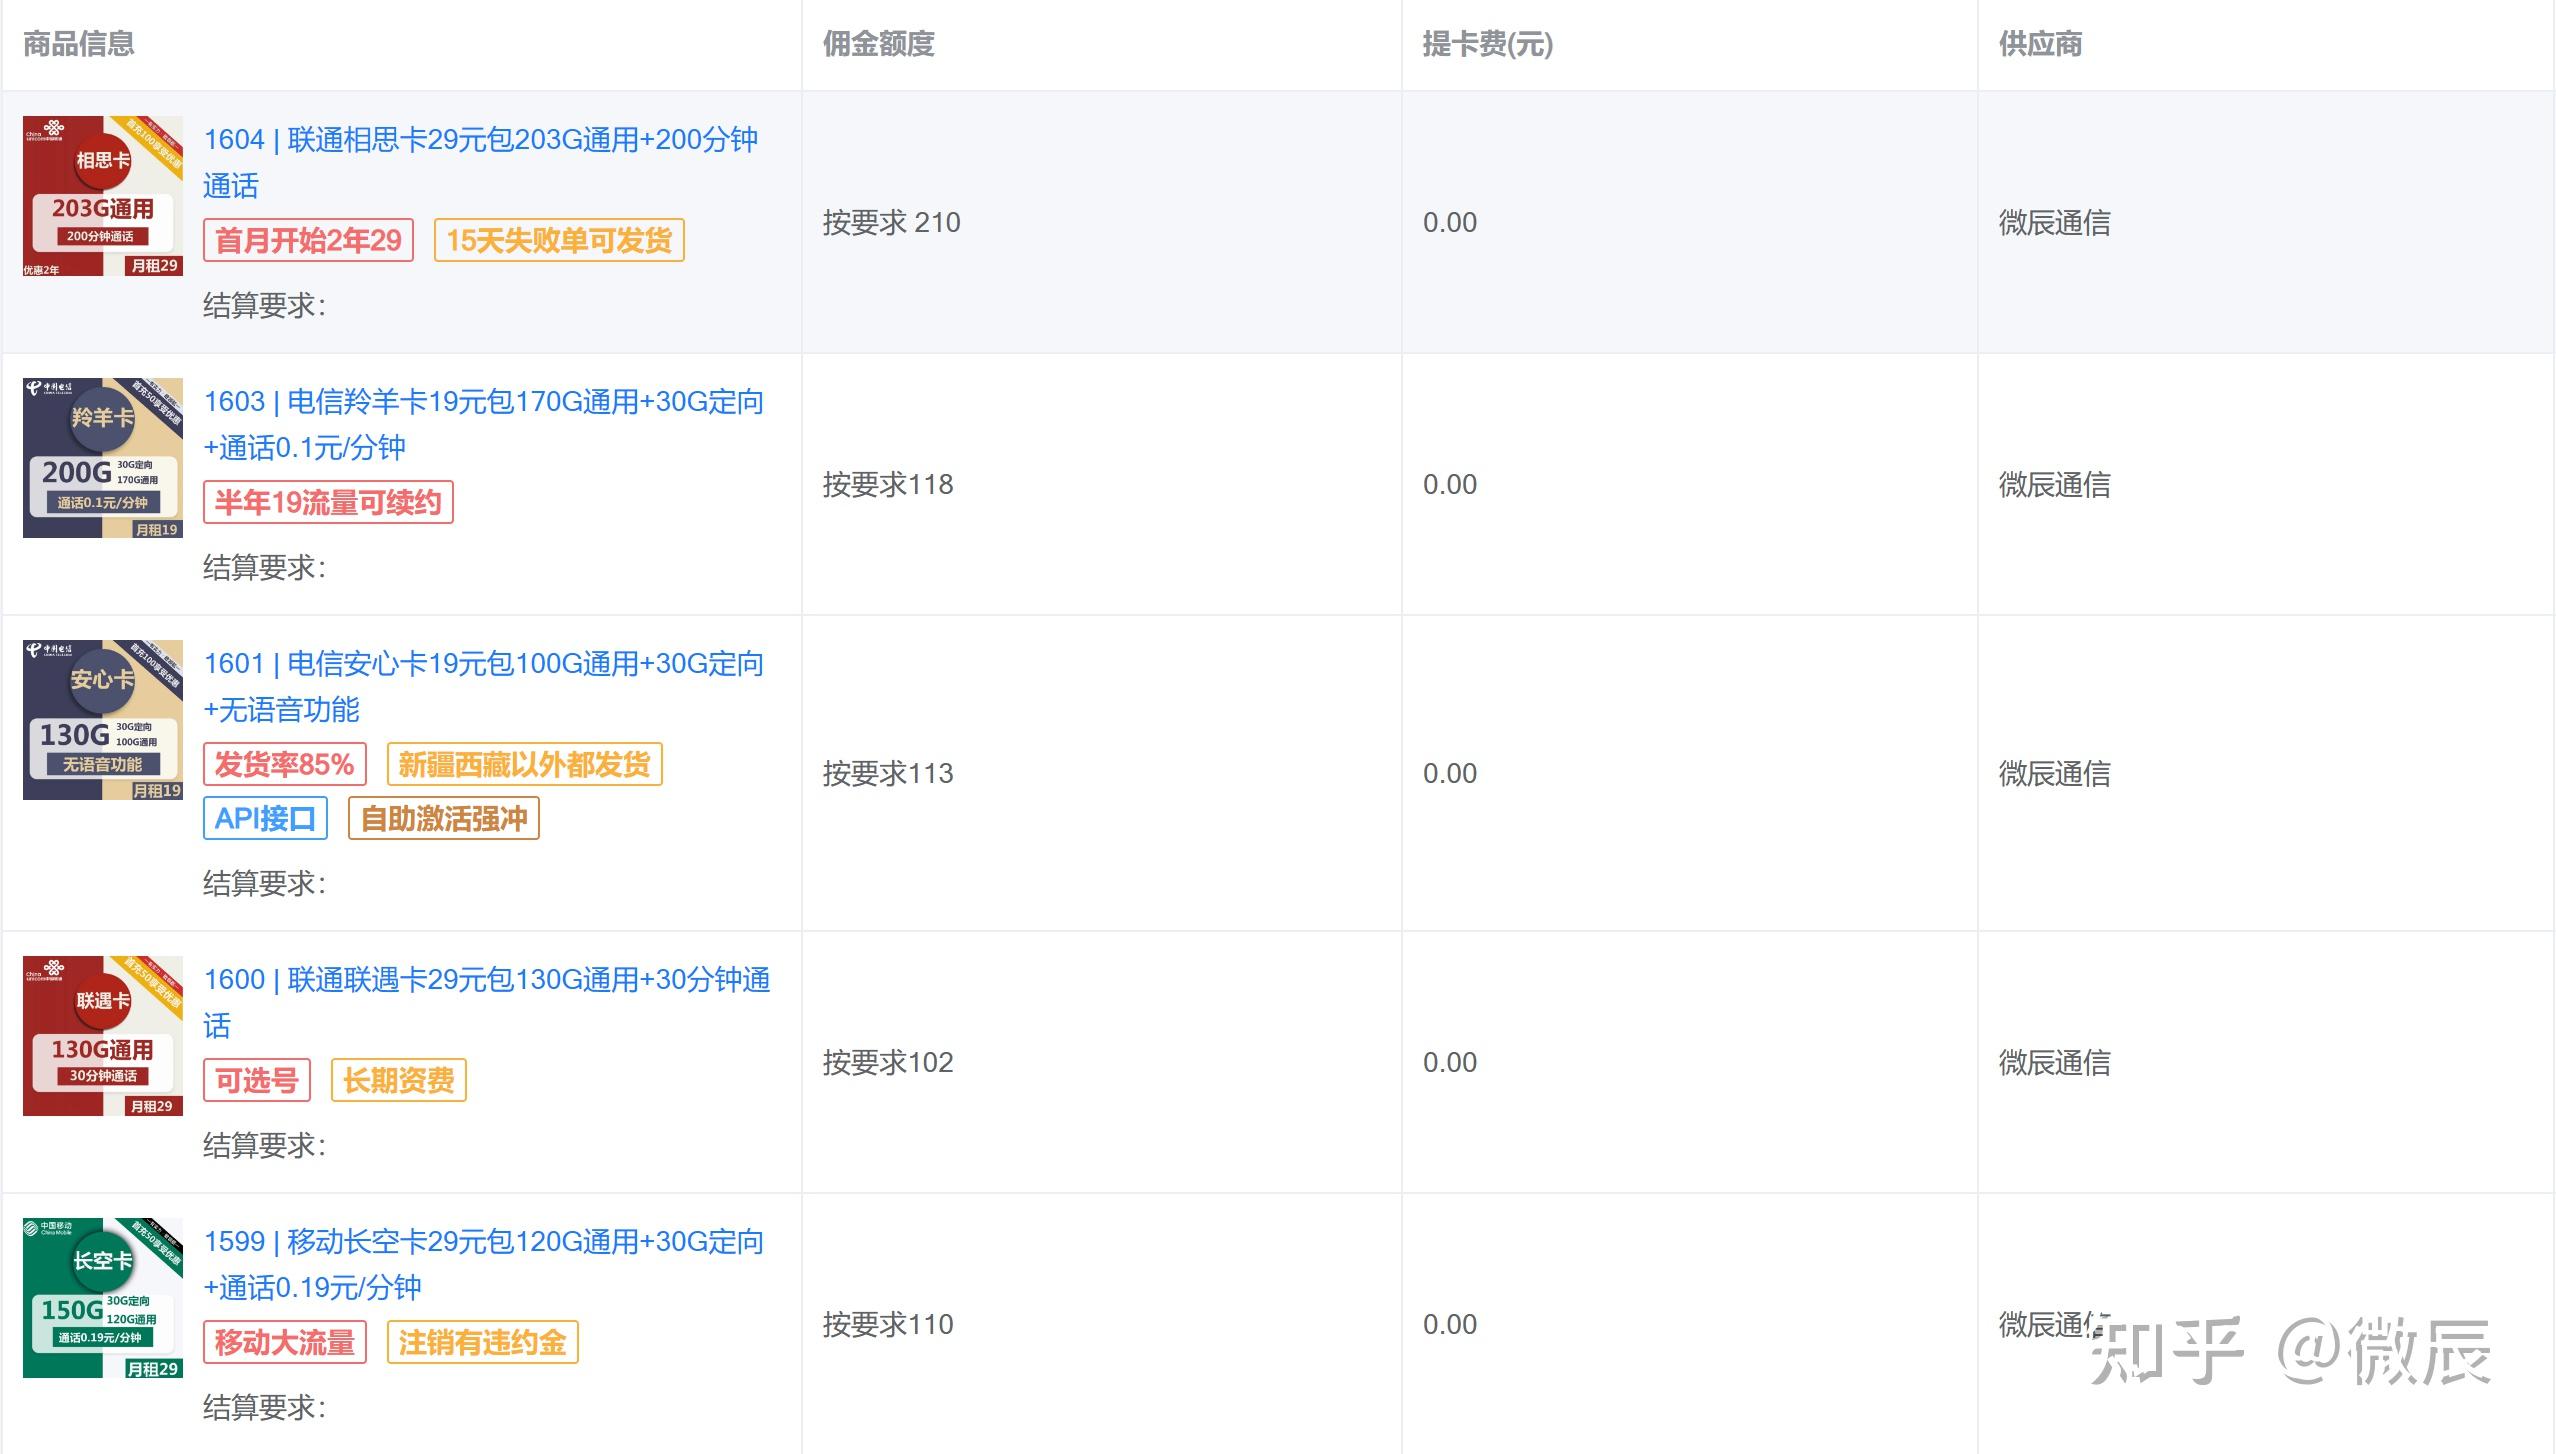Click commission cell 按要求 210

892,222
